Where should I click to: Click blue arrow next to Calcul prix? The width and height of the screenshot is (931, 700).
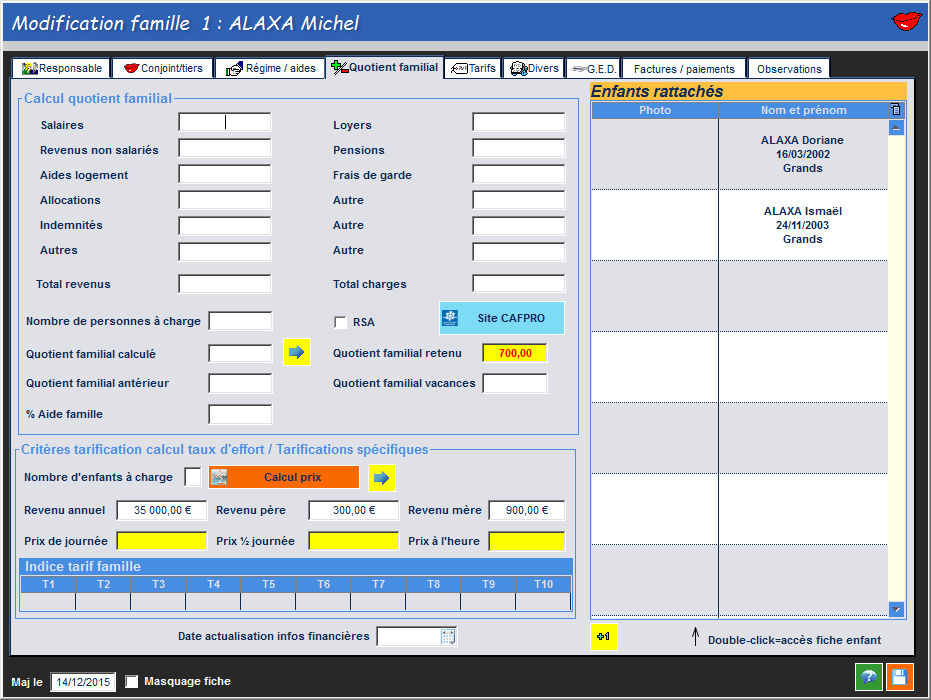tap(381, 478)
